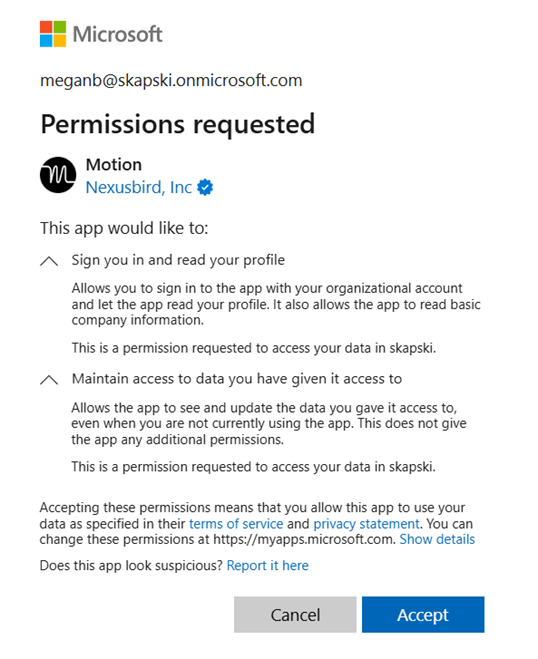Image resolution: width=538 pixels, height=659 pixels.
Task: Open the terms of service link
Action: 236,524
